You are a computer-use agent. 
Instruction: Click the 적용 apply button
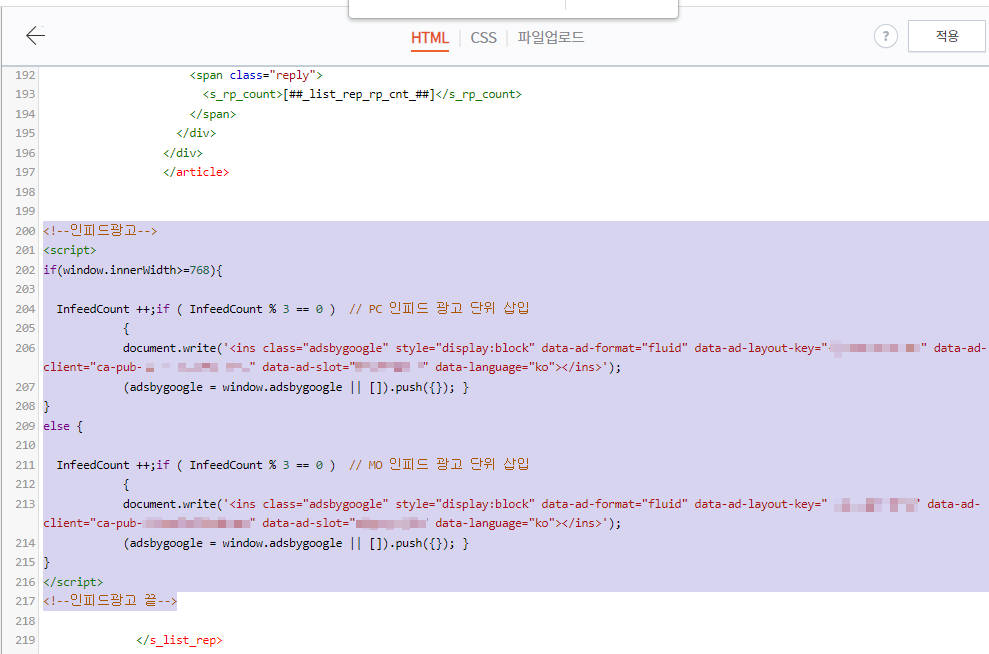pyautogui.click(x=947, y=36)
